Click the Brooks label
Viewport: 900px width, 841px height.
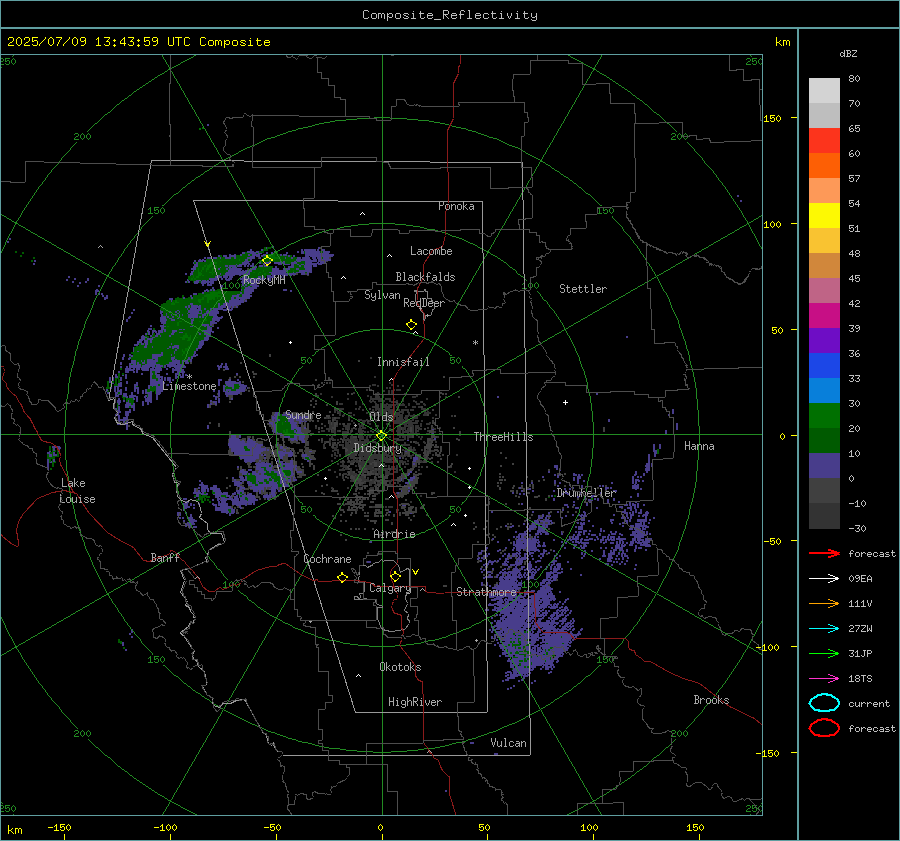tap(711, 700)
